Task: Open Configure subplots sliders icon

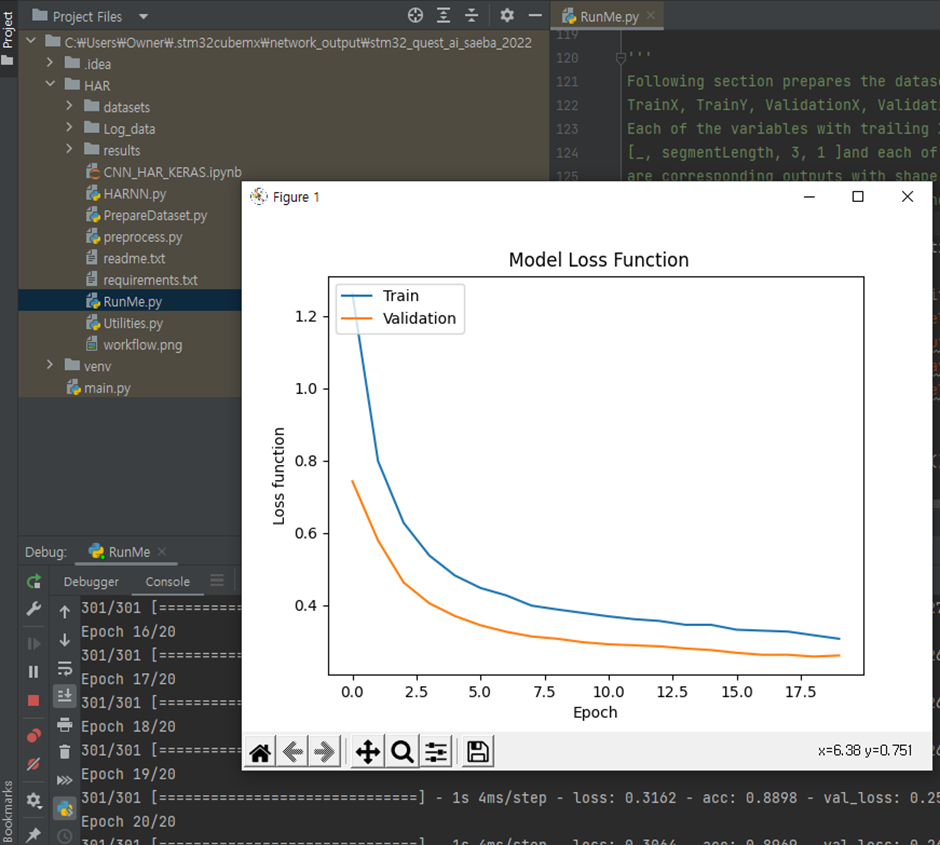Action: point(436,752)
